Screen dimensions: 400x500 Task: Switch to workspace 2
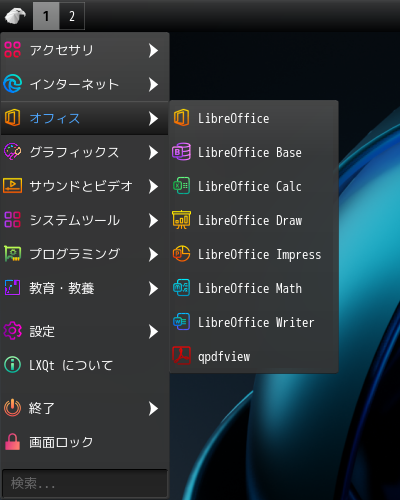tap(72, 16)
